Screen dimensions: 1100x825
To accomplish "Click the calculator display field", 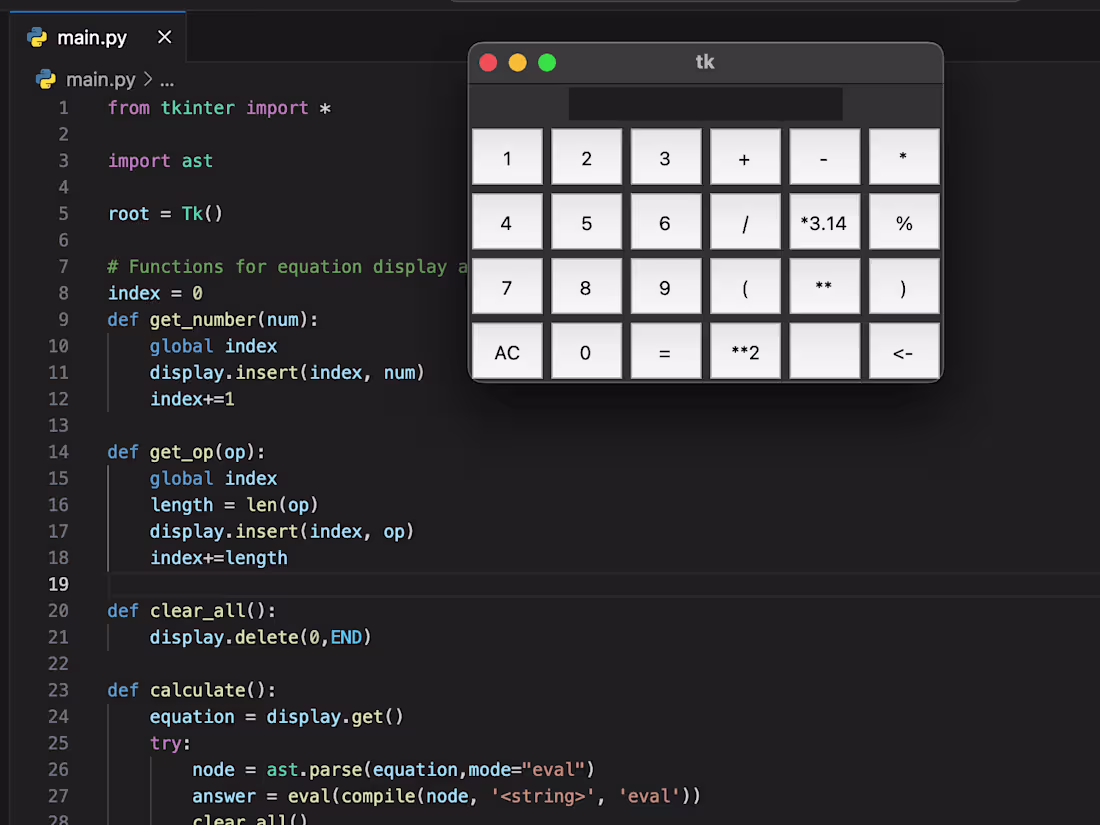I will (x=705, y=103).
